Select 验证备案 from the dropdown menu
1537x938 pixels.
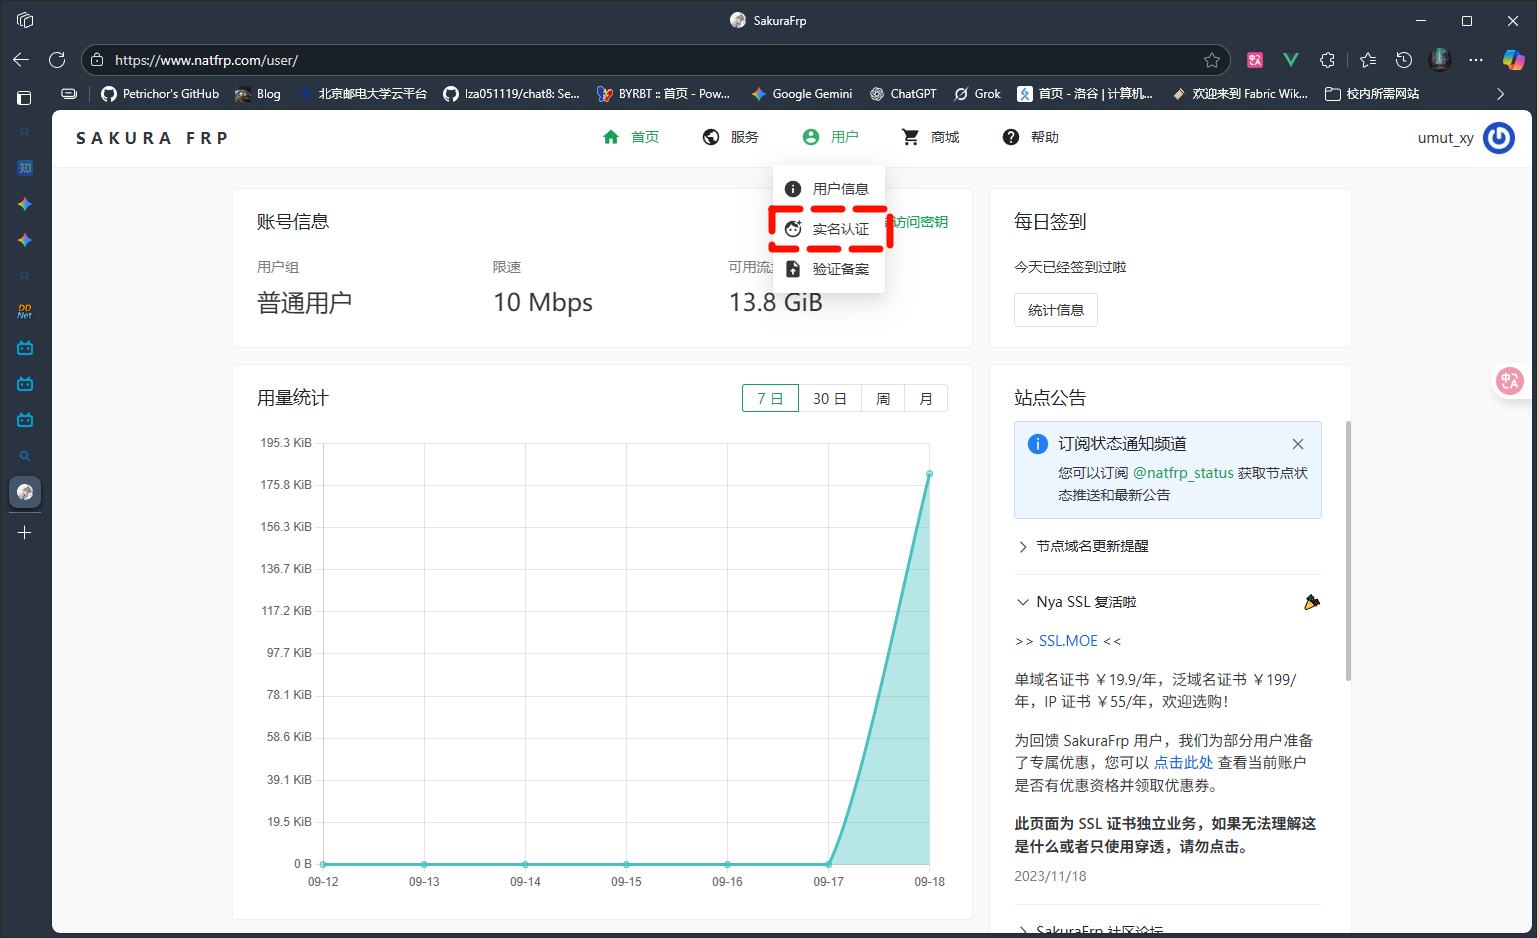coord(829,269)
